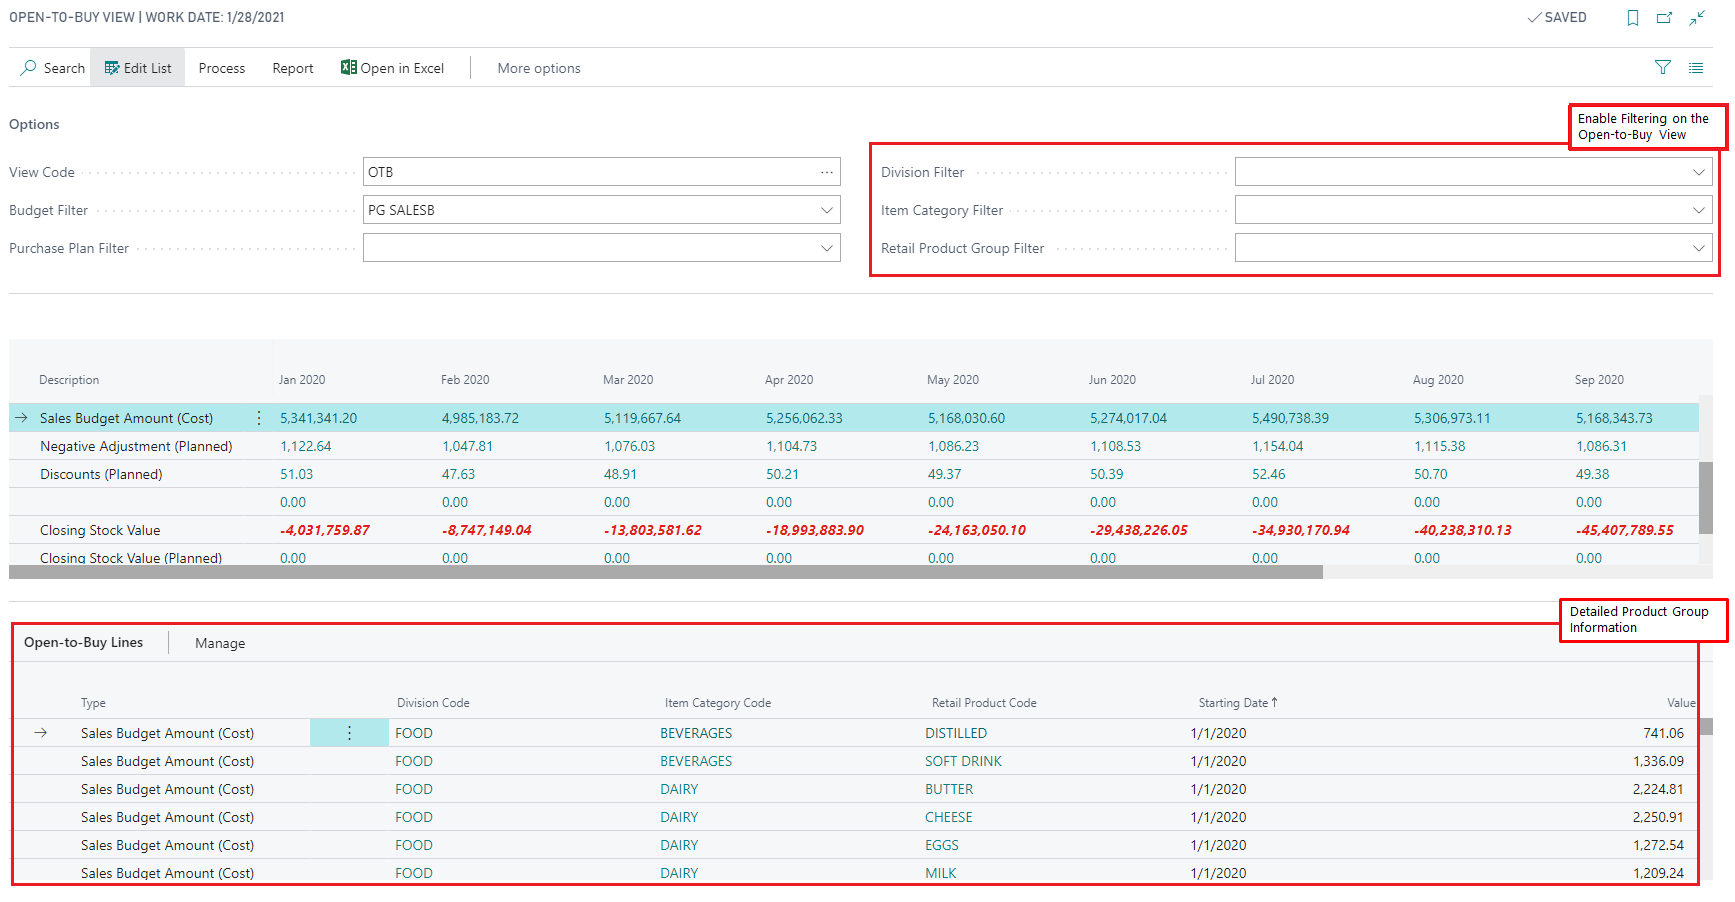Expand the Division Filter dropdown

[1698, 172]
